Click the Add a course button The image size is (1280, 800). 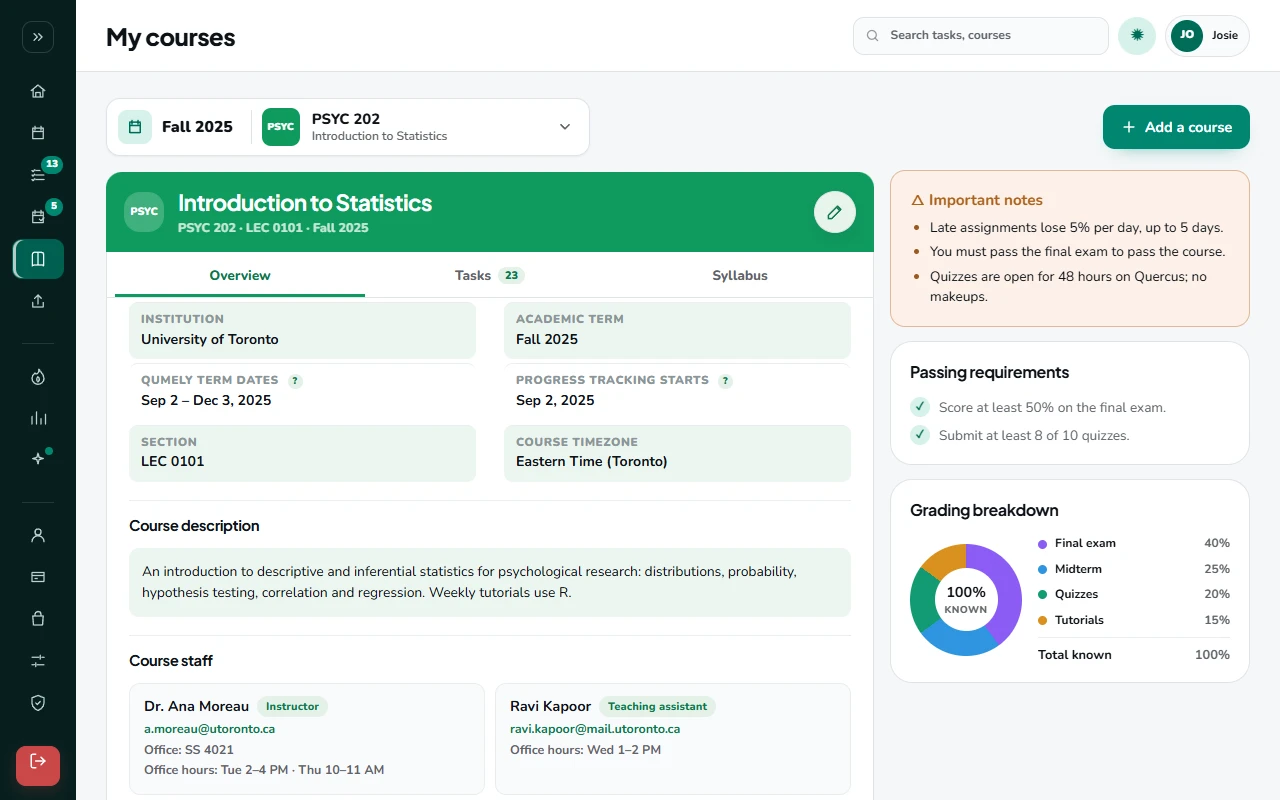pyautogui.click(x=1176, y=127)
